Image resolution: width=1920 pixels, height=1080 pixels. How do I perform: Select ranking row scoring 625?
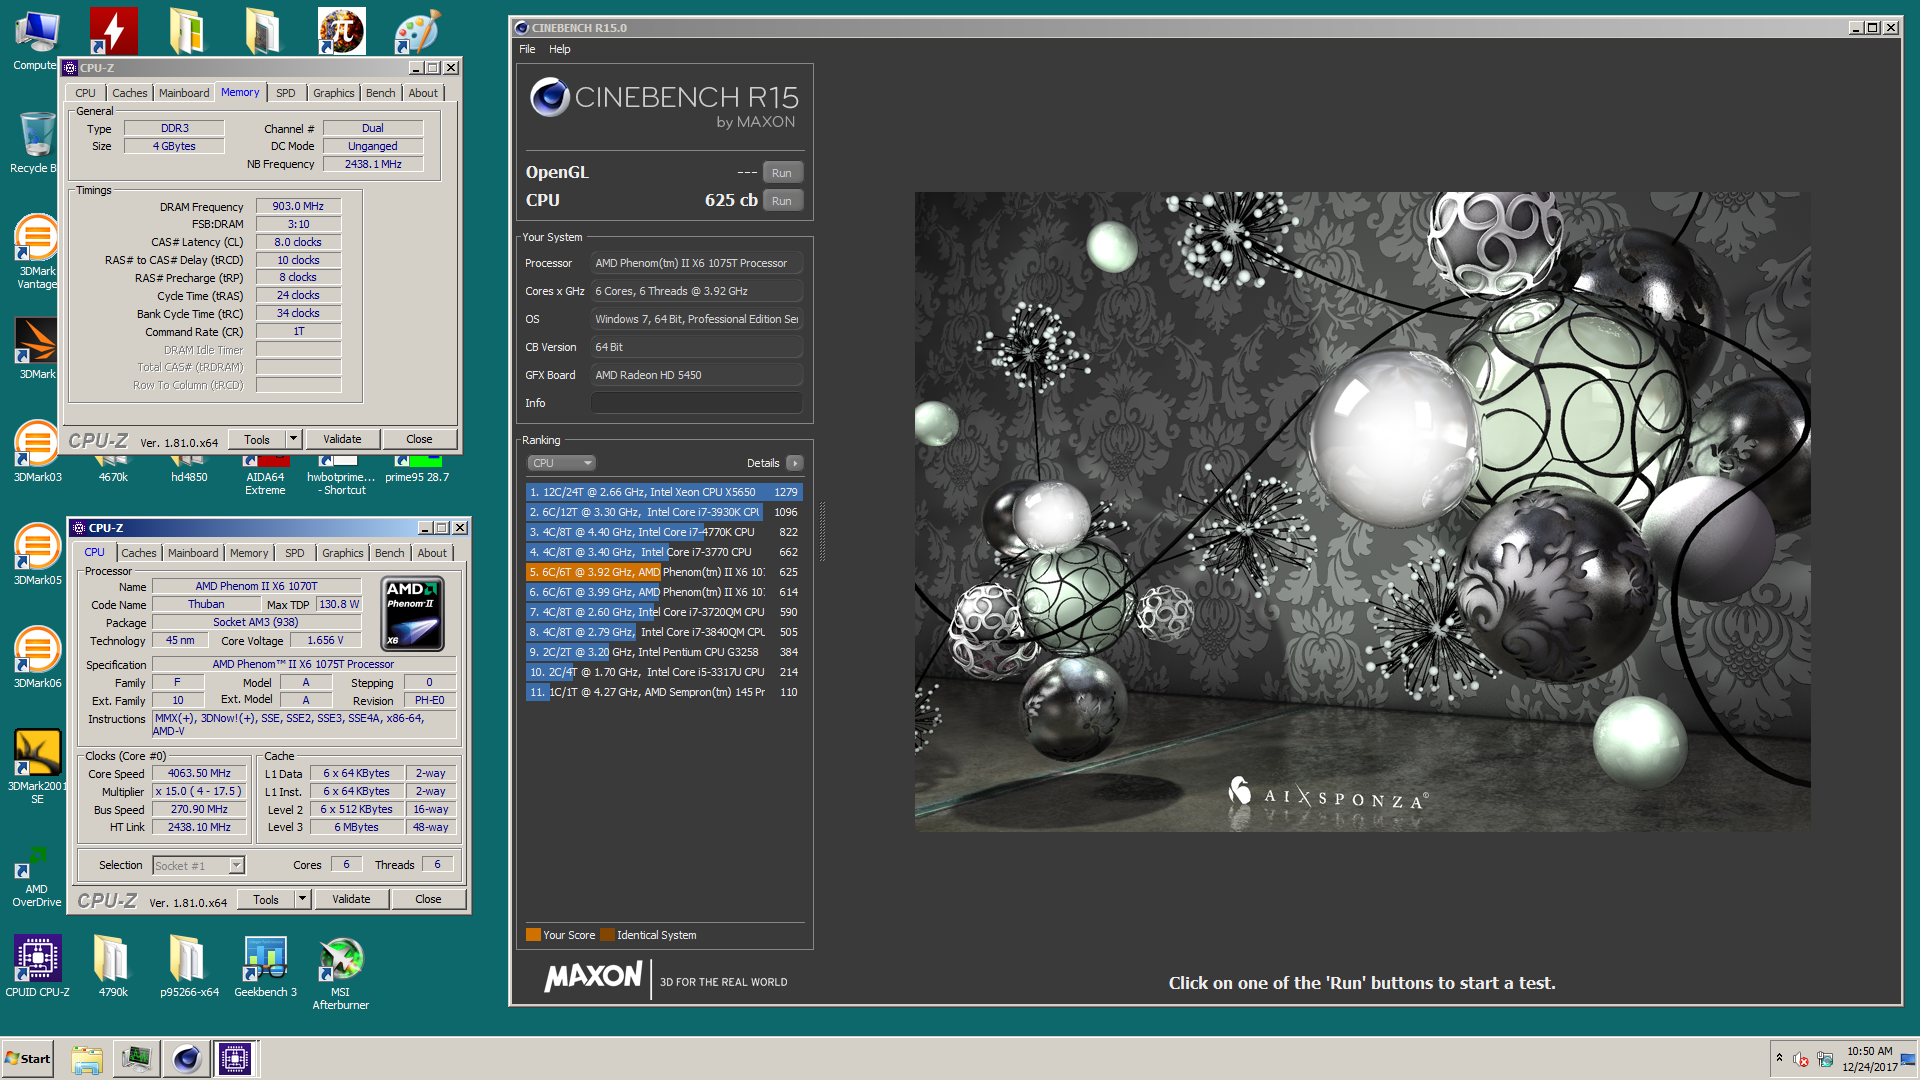click(x=664, y=572)
